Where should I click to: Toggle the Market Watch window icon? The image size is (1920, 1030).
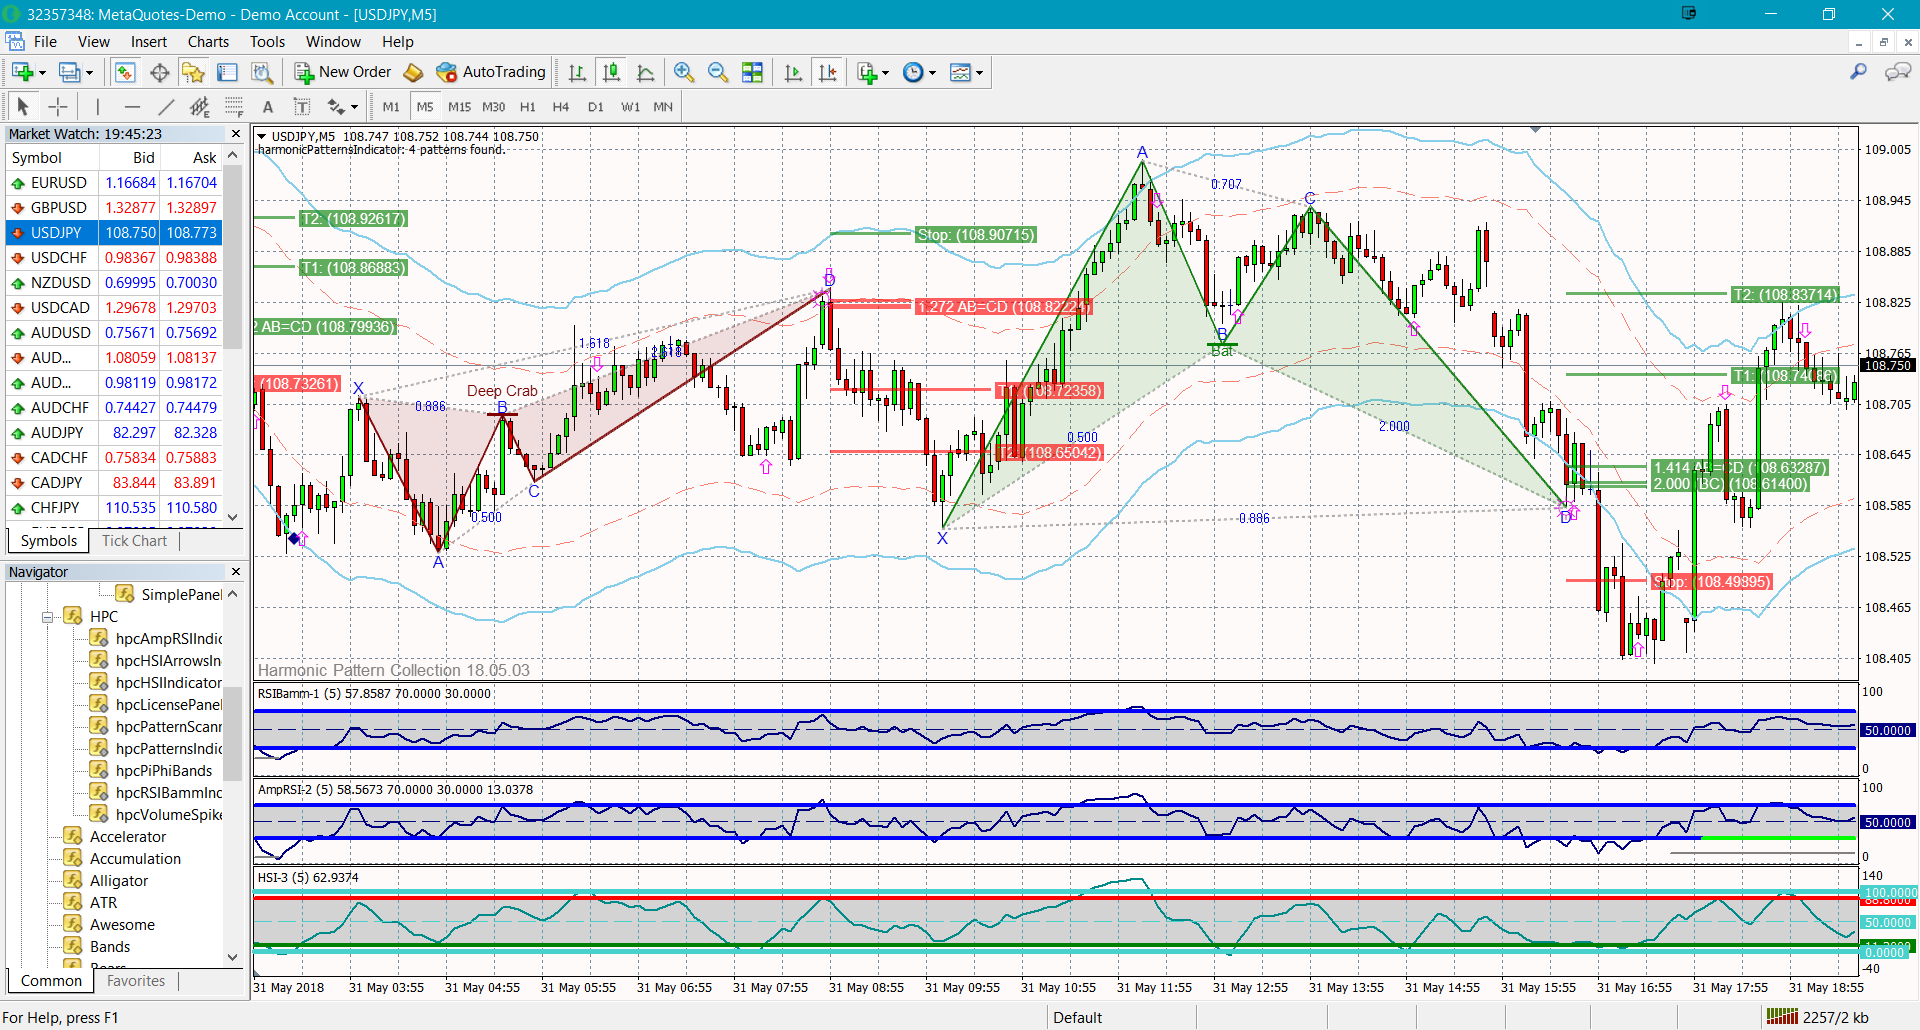click(x=125, y=72)
